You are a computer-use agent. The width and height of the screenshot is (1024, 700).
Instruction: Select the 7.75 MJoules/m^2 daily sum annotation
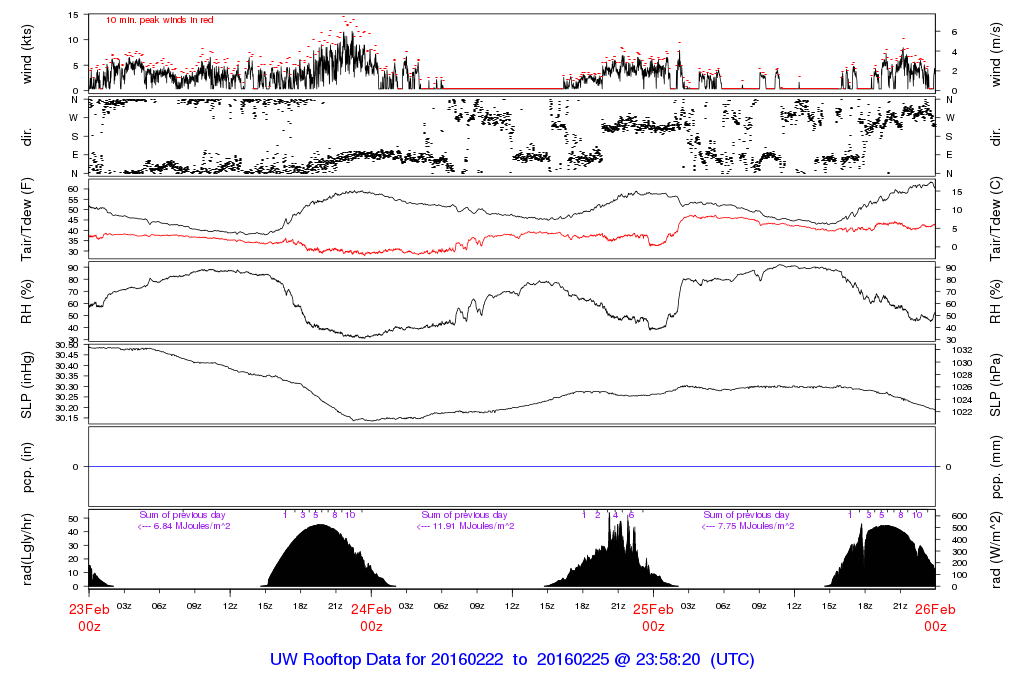[x=747, y=526]
